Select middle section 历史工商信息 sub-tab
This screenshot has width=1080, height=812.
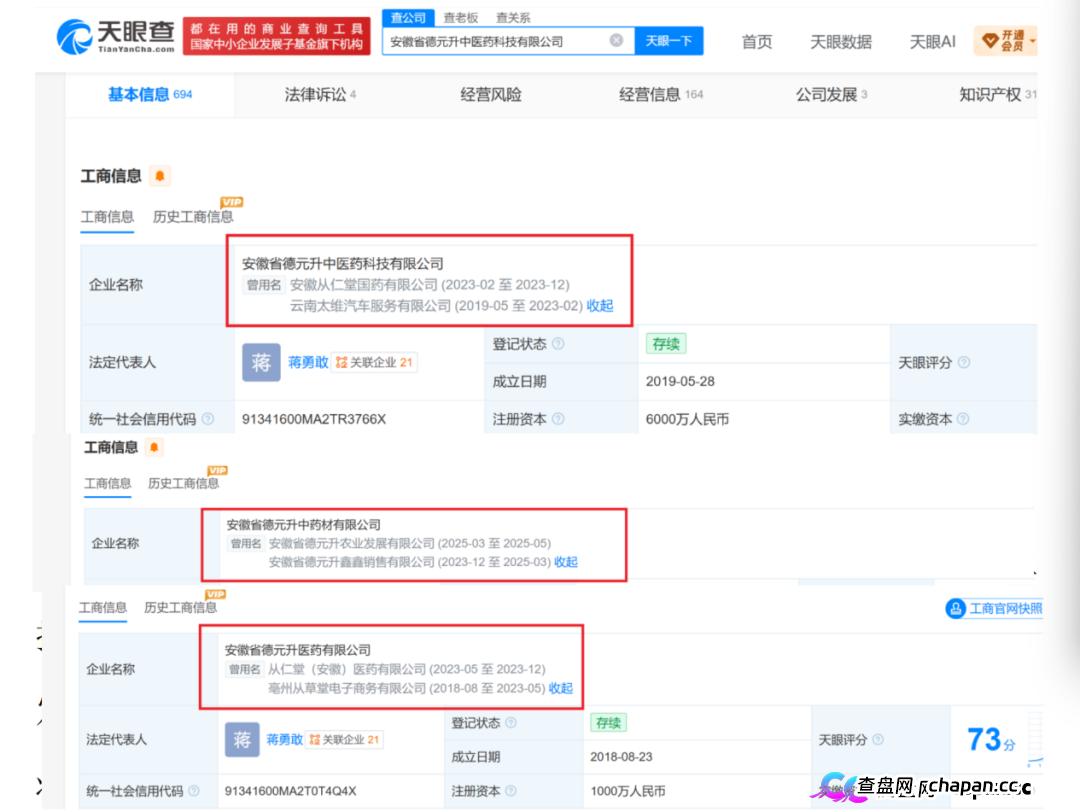click(x=184, y=483)
